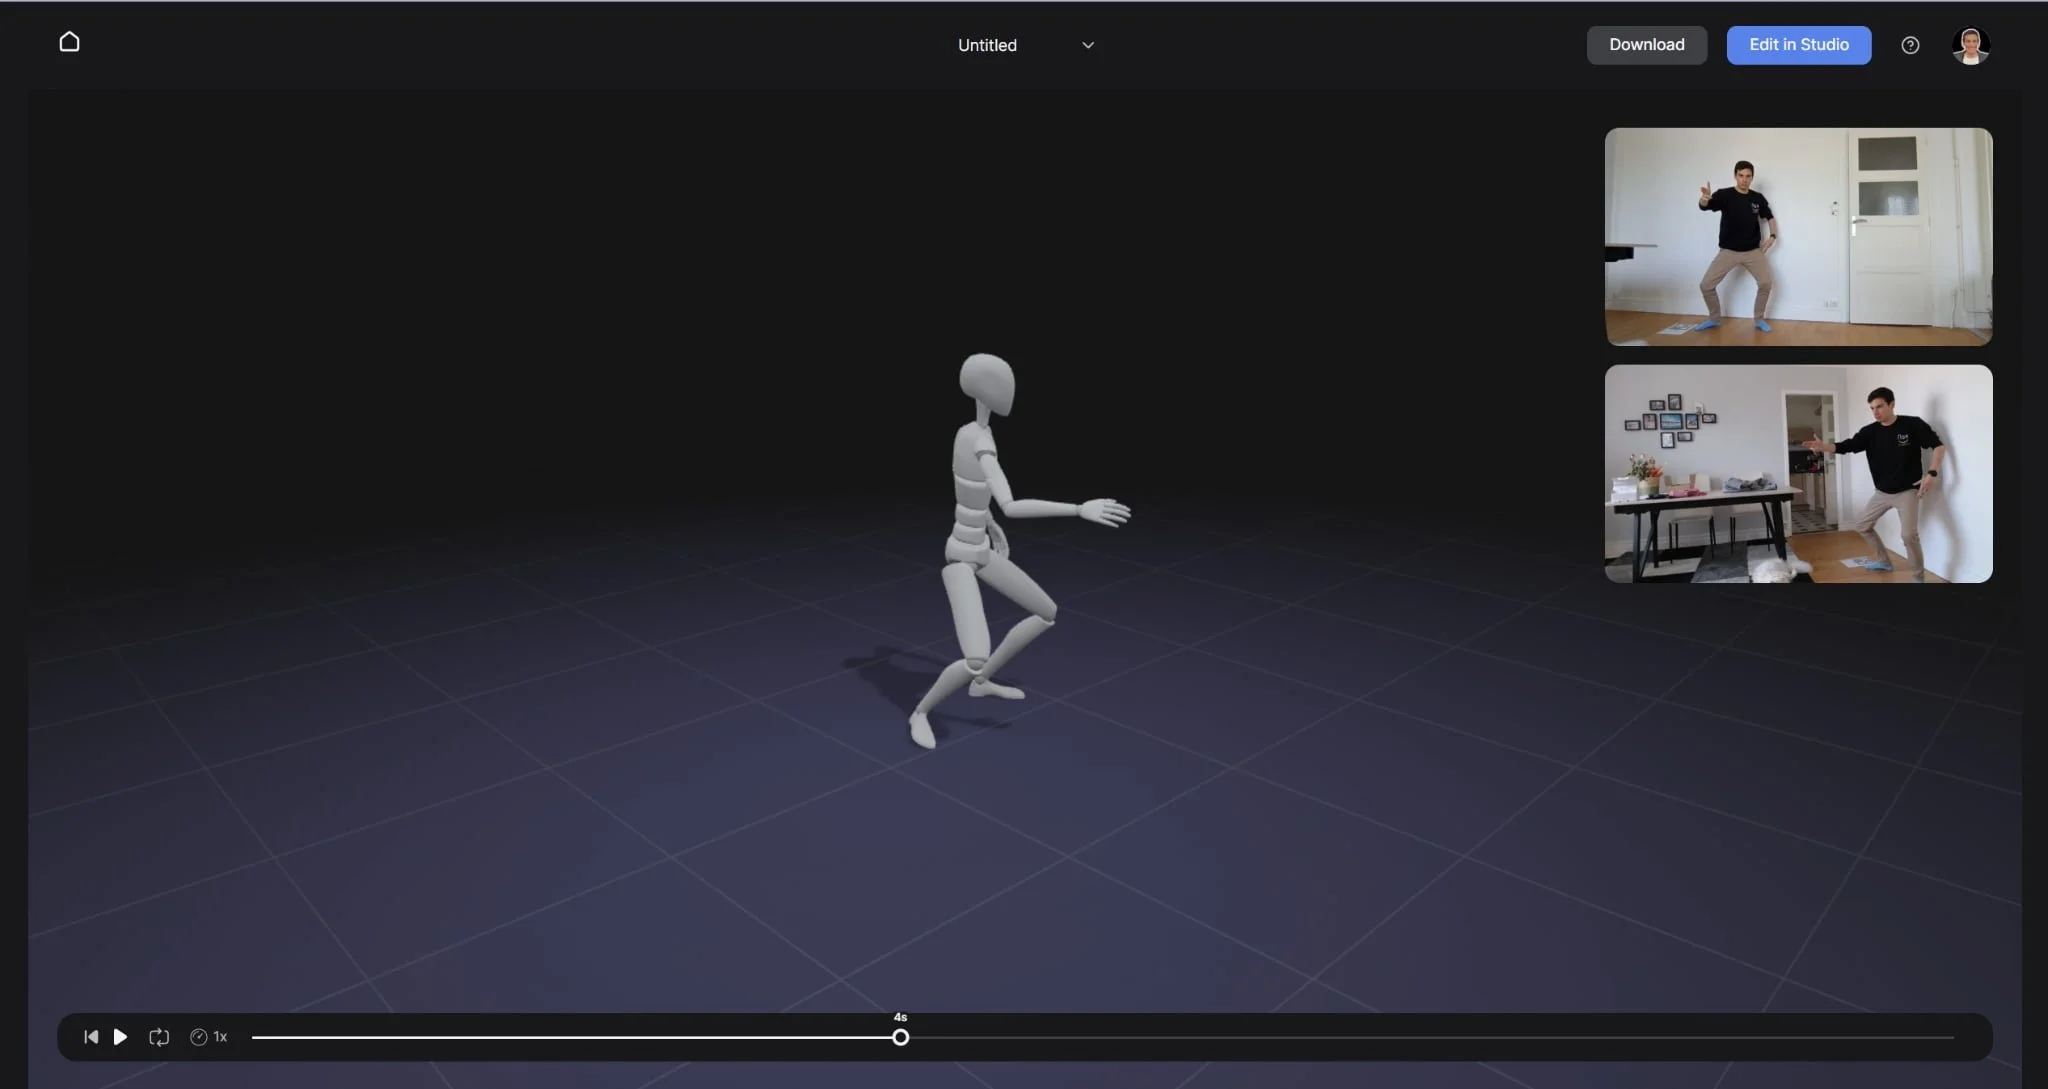Screen dimensions: 2048x1089
Task: Toggle loop playback
Action: [x=159, y=1037]
